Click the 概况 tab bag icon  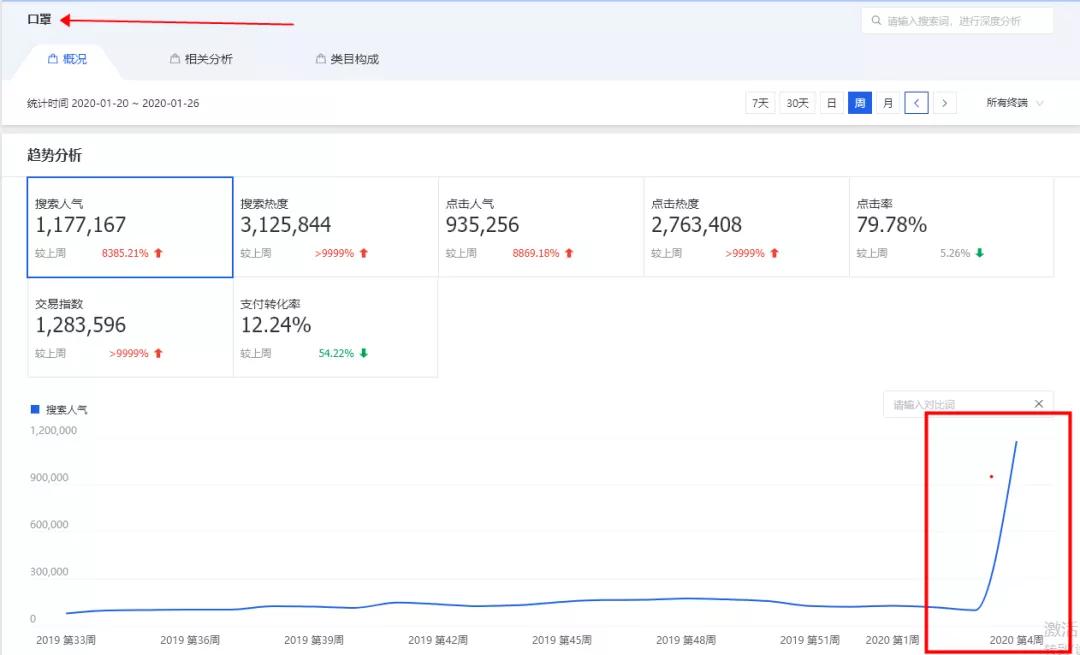point(53,59)
